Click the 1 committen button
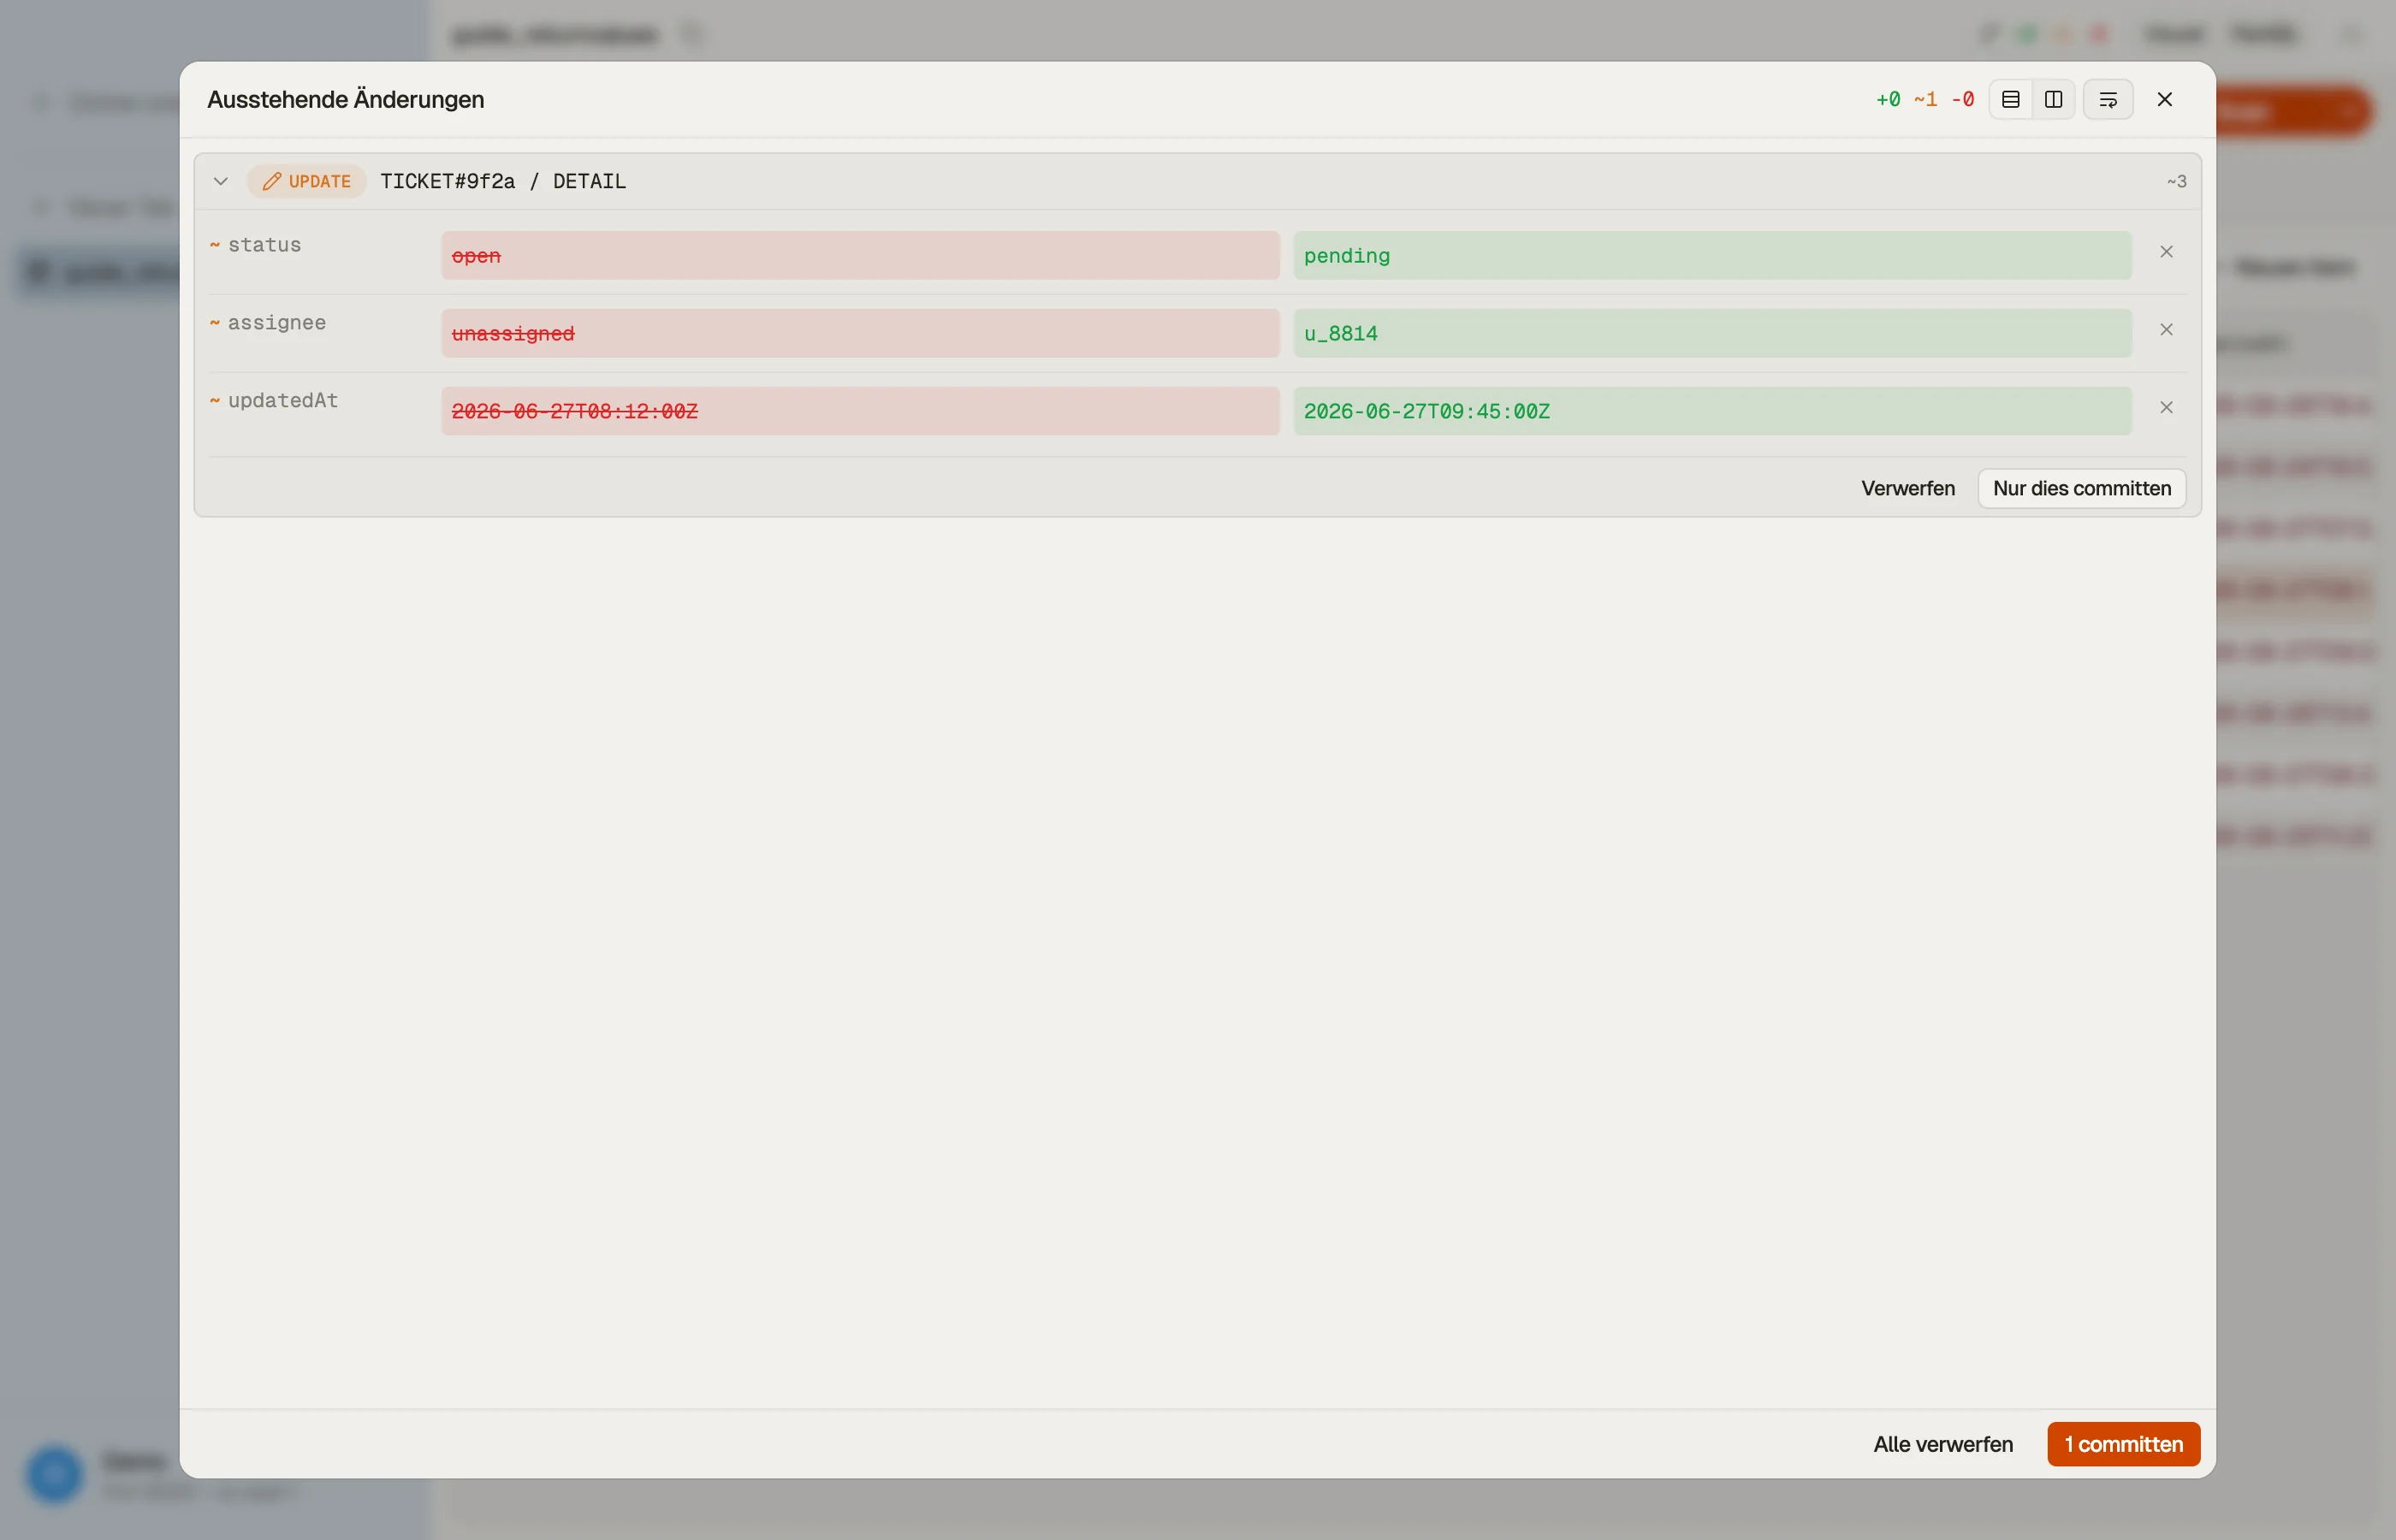2396x1540 pixels. (2124, 1444)
